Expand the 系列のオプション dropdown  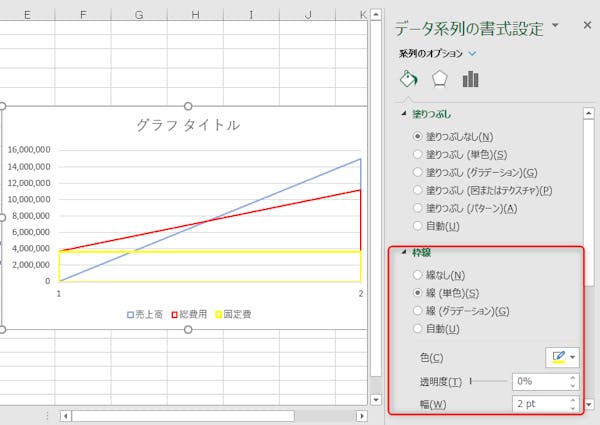(472, 53)
